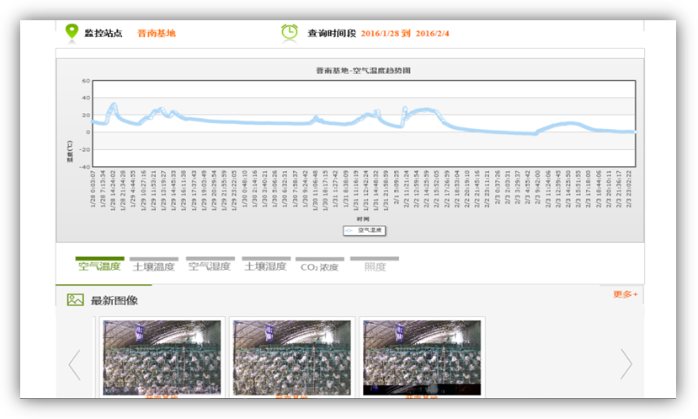698x419 pixels.
Task: Switch to the 照度 tab
Action: tap(374, 265)
